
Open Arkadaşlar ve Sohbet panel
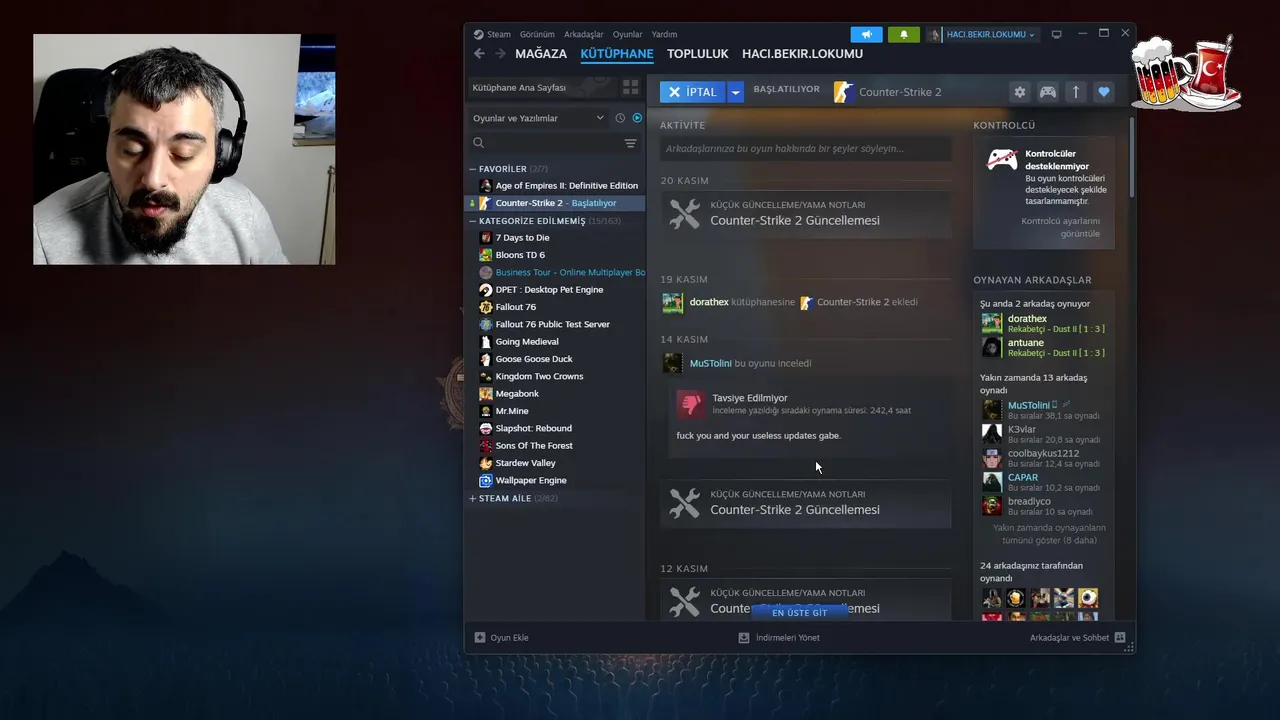pyautogui.click(x=1077, y=638)
